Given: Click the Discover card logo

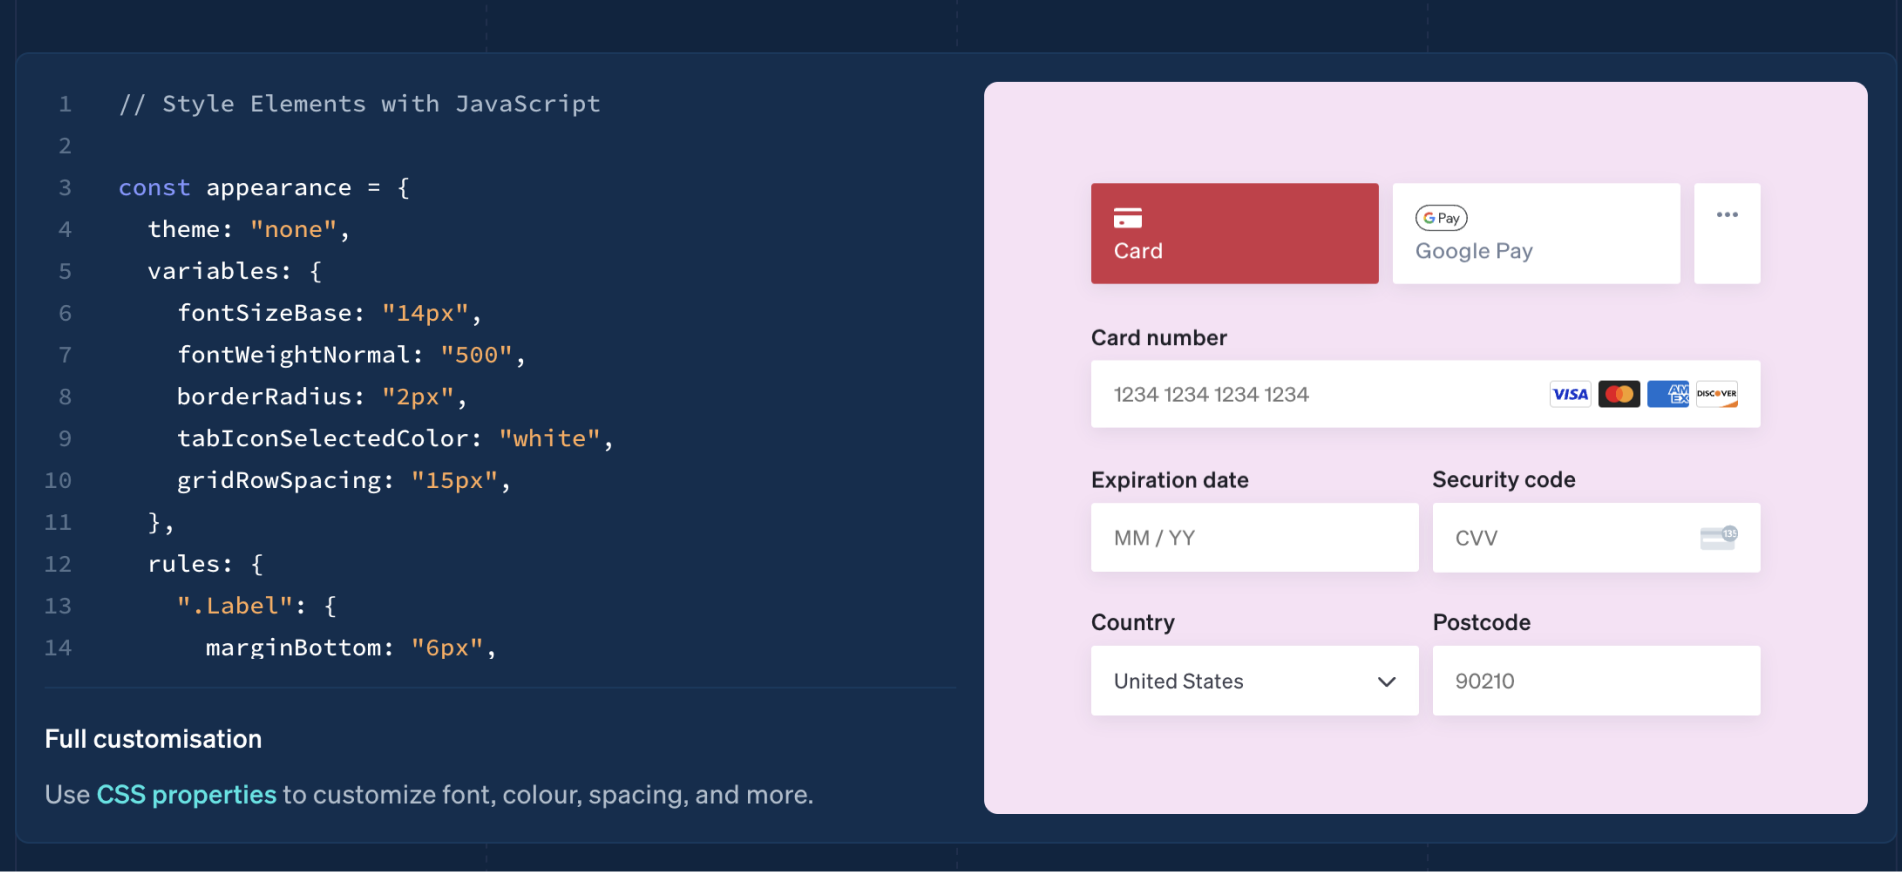Looking at the screenshot, I should (x=1717, y=394).
